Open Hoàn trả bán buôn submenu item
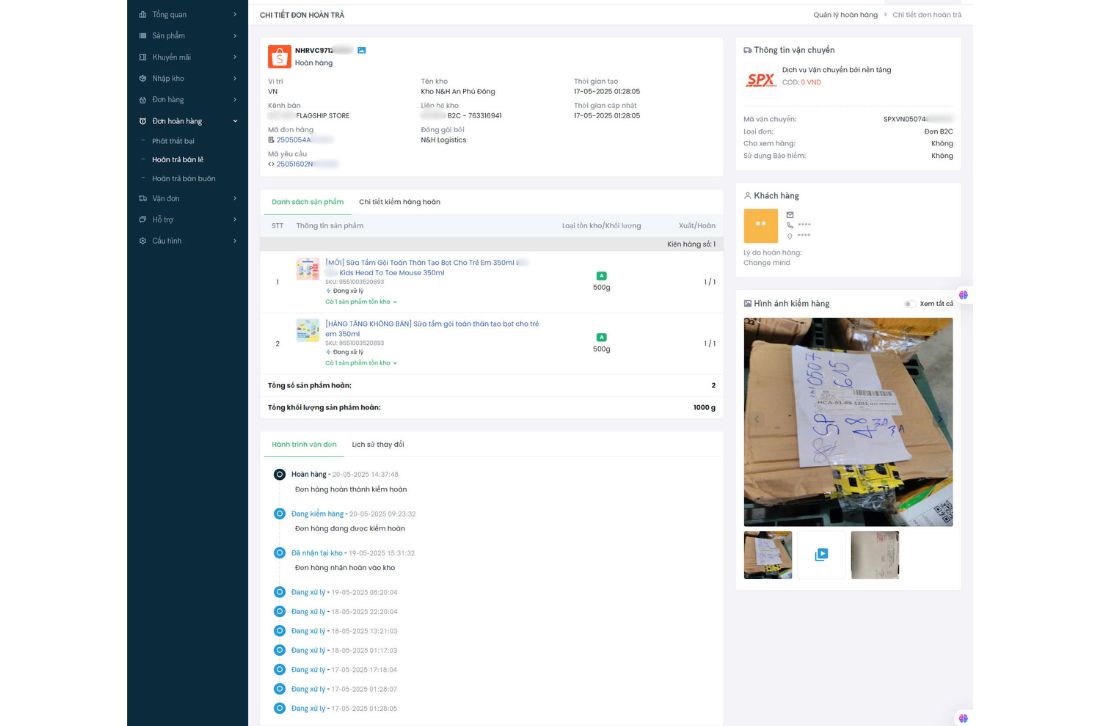 [x=184, y=179]
